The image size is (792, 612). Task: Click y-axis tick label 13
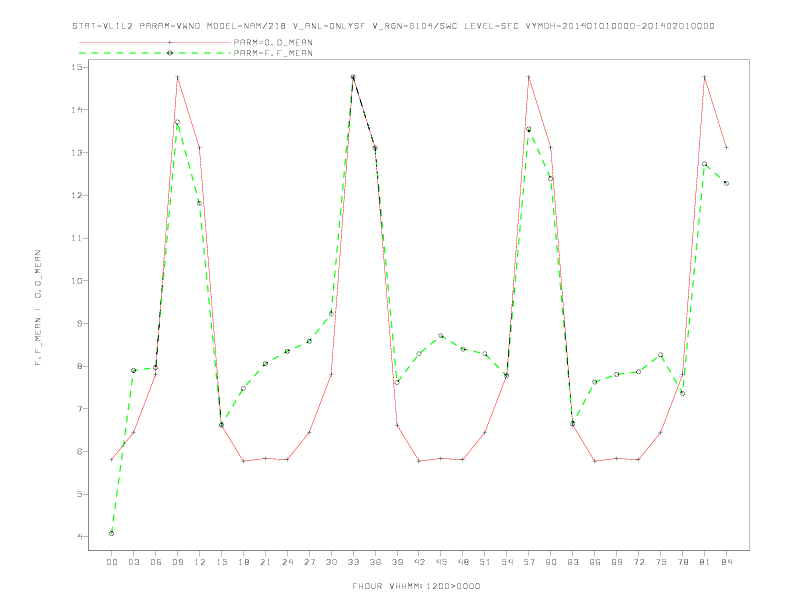click(78, 152)
